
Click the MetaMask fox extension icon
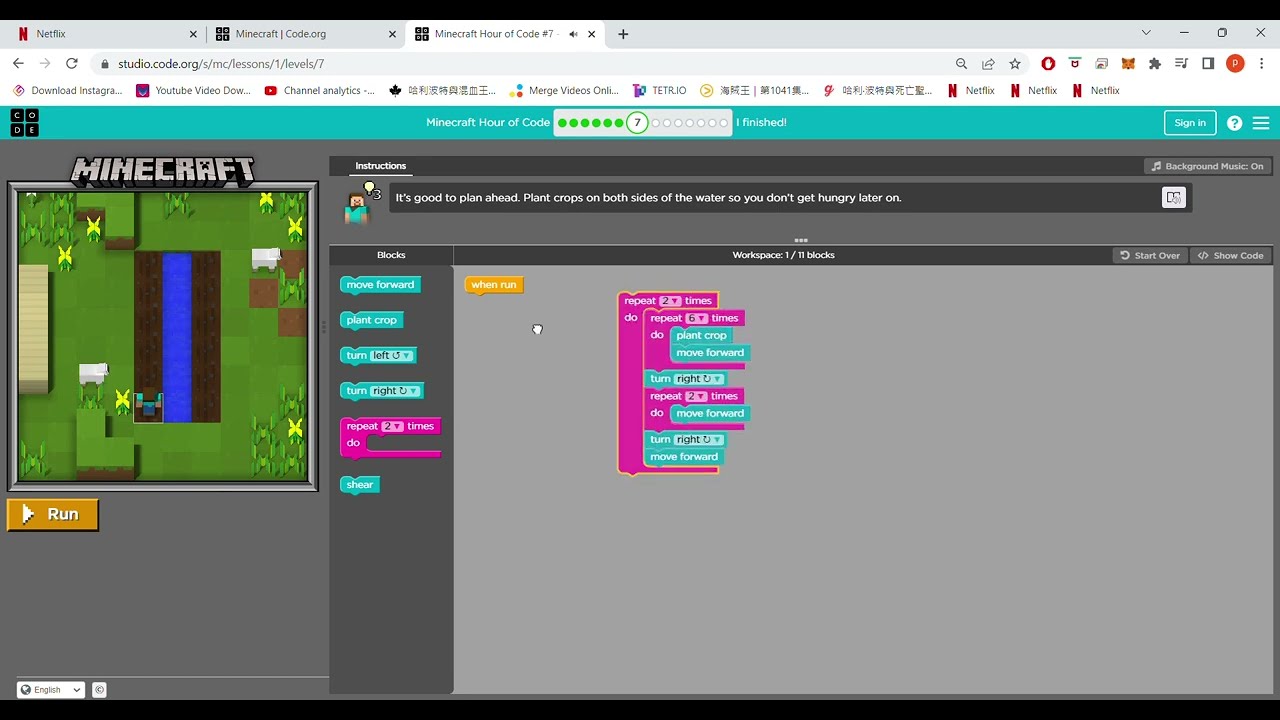(1128, 63)
